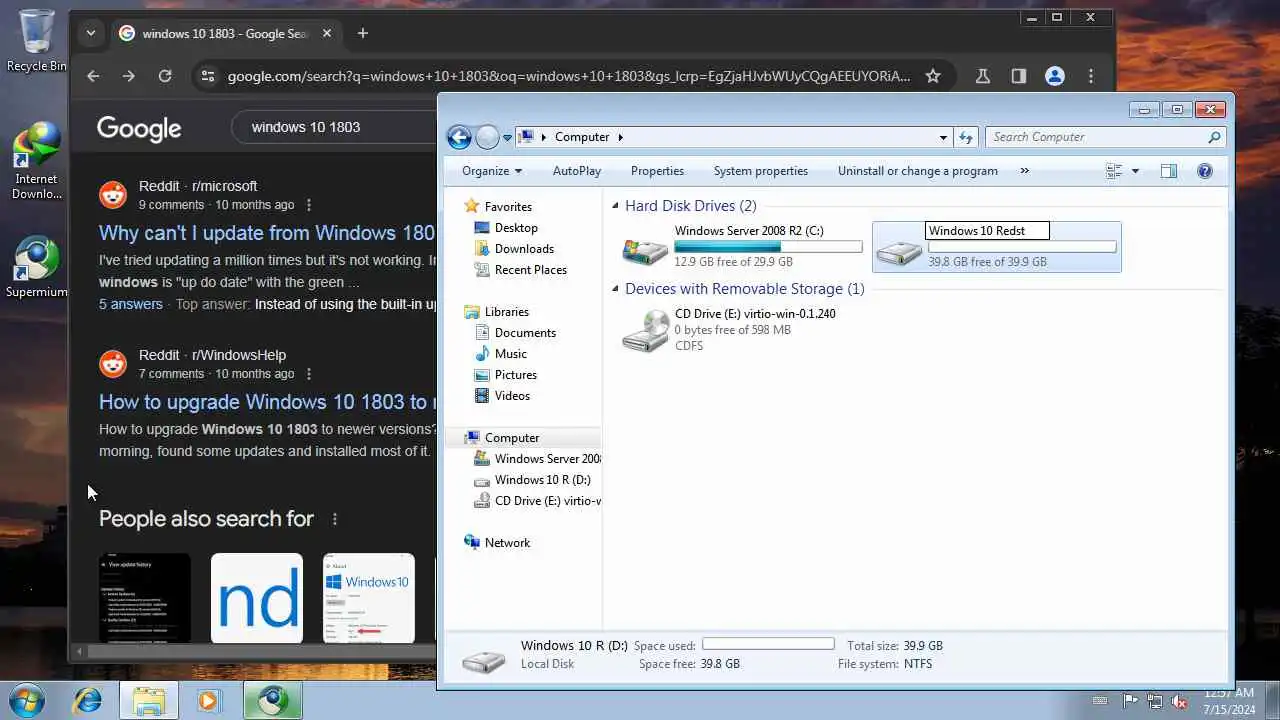
Task: Open the address bar history dropdown arrow
Action: click(943, 137)
